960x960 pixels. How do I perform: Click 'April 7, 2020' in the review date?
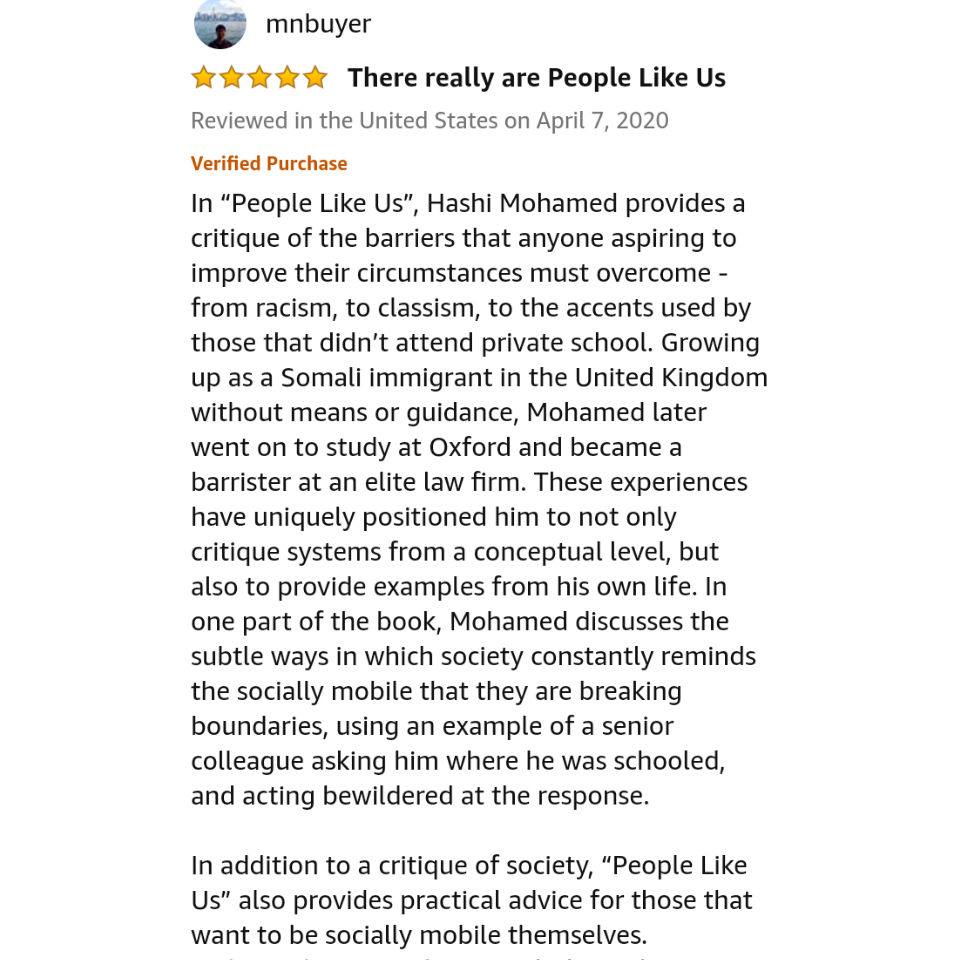click(602, 121)
